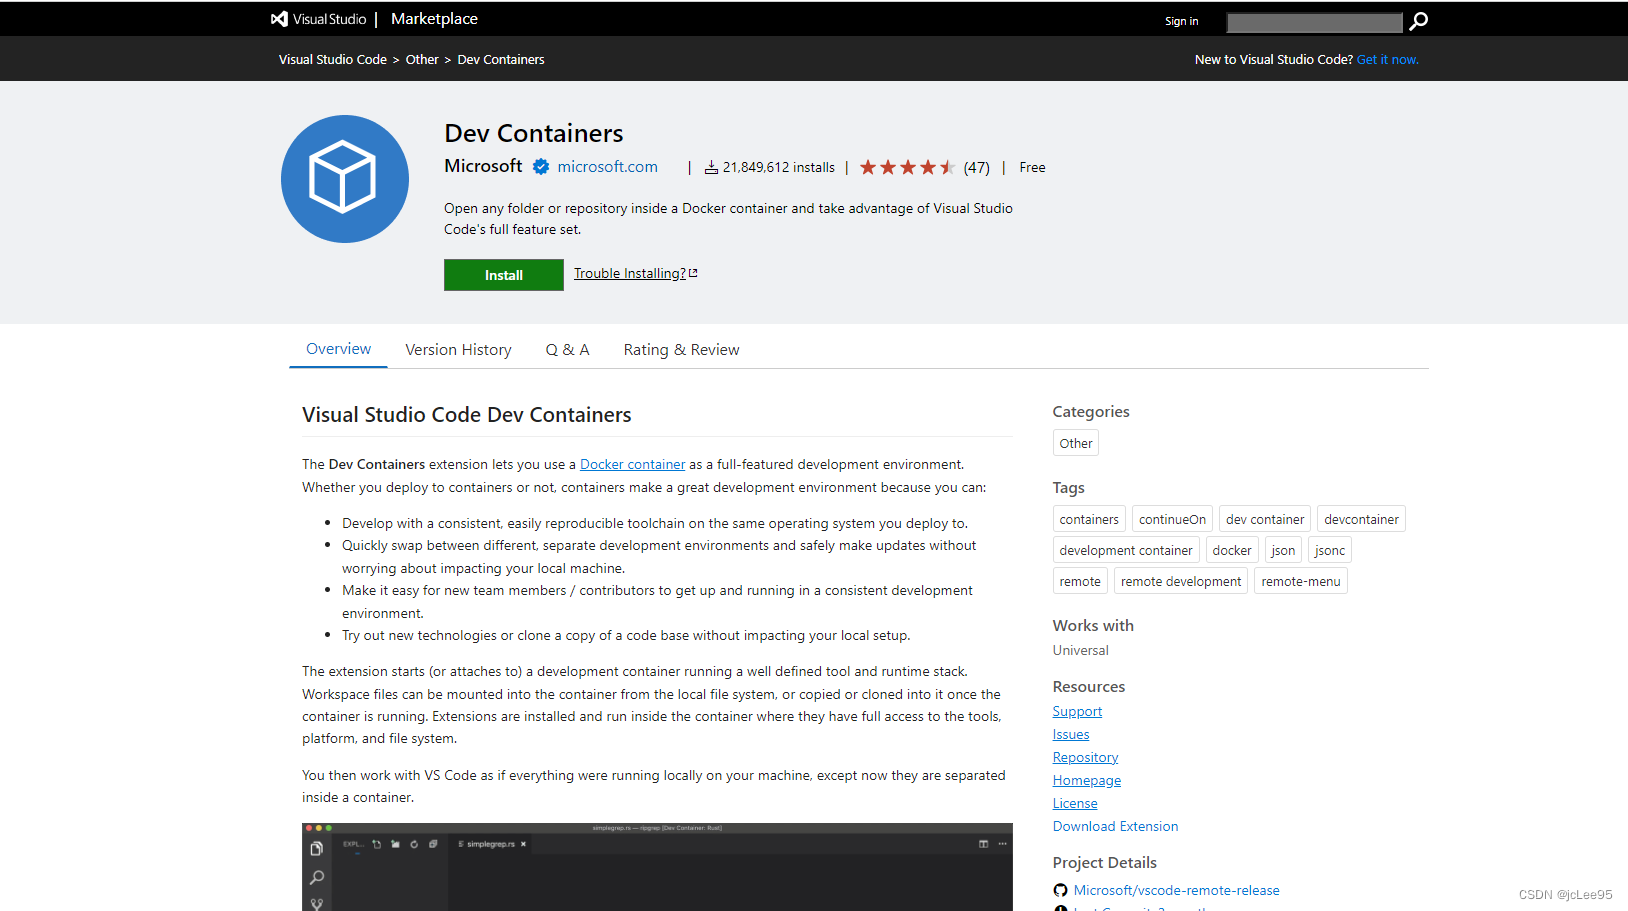Click the development container tag
Screen dimensions: 1628x911
click(x=1126, y=550)
